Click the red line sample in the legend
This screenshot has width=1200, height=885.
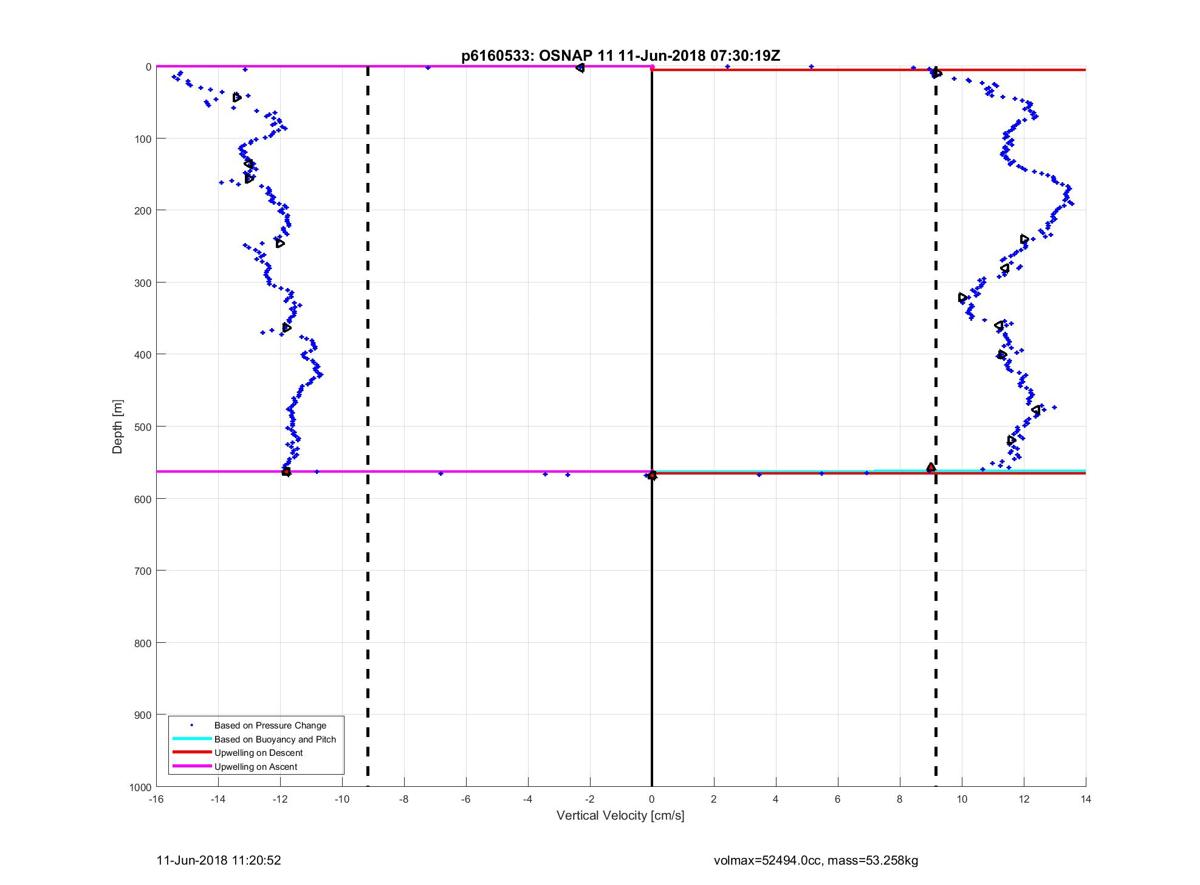[191, 752]
